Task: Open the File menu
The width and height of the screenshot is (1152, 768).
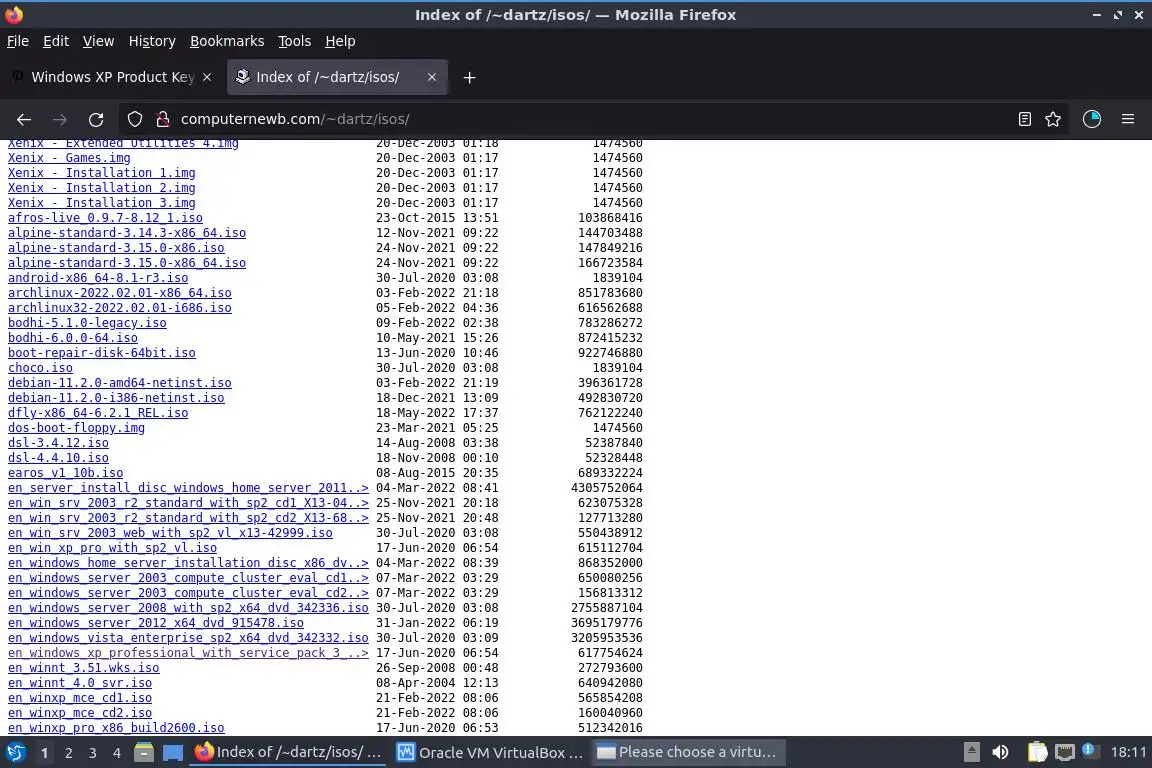Action: [x=18, y=41]
